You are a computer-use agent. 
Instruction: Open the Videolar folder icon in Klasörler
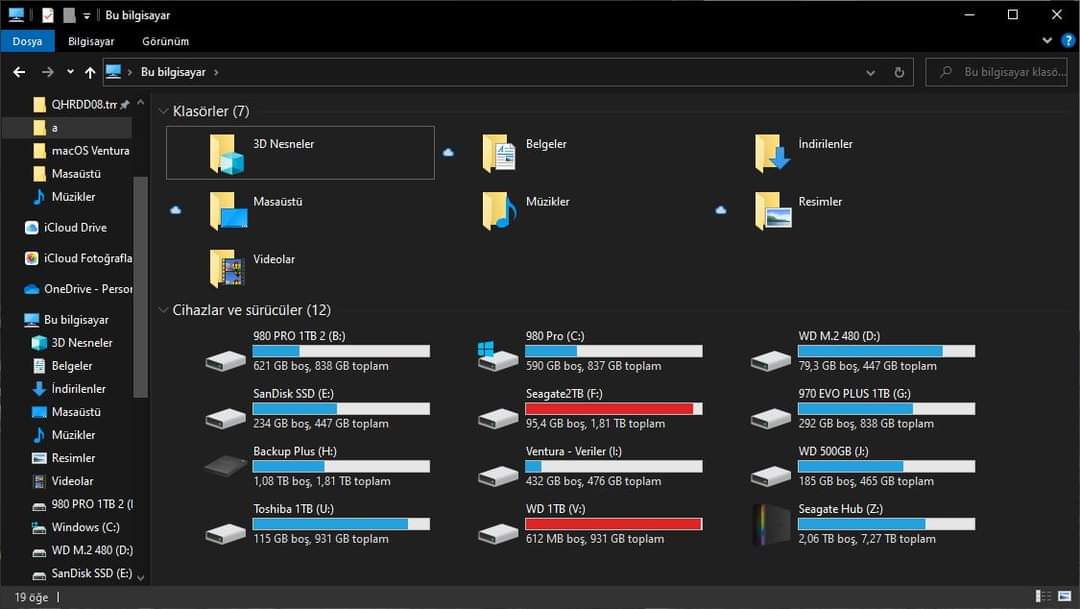tap(227, 269)
